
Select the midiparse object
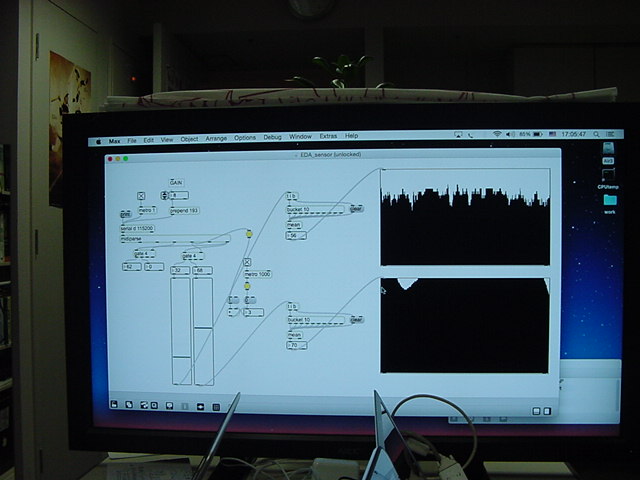[175, 239]
